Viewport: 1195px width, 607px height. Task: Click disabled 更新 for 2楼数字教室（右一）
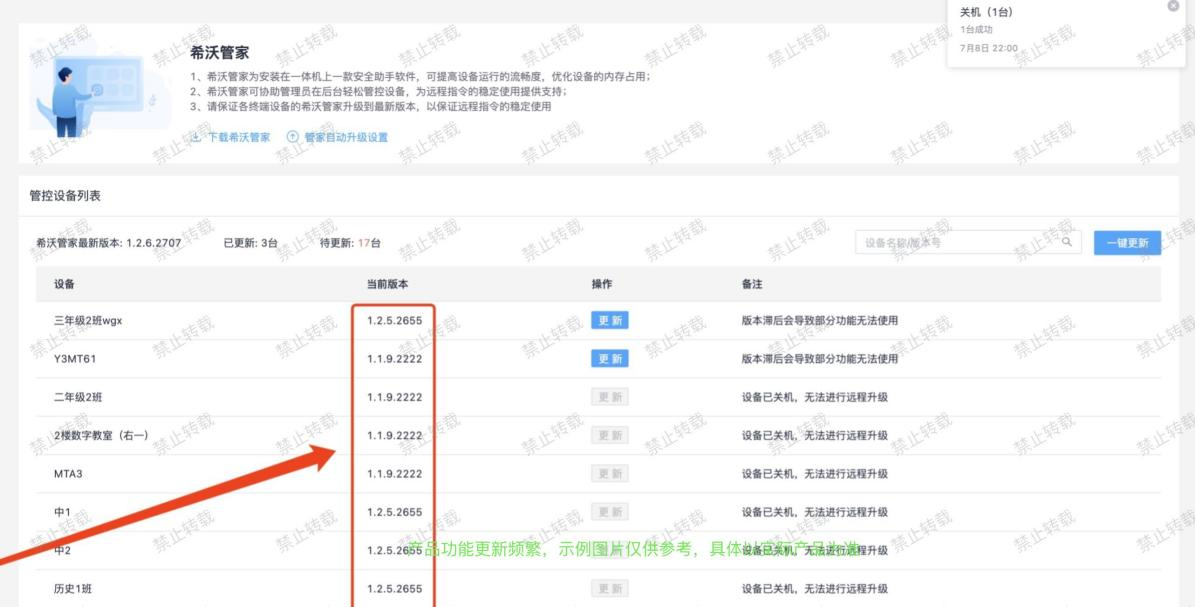click(610, 435)
